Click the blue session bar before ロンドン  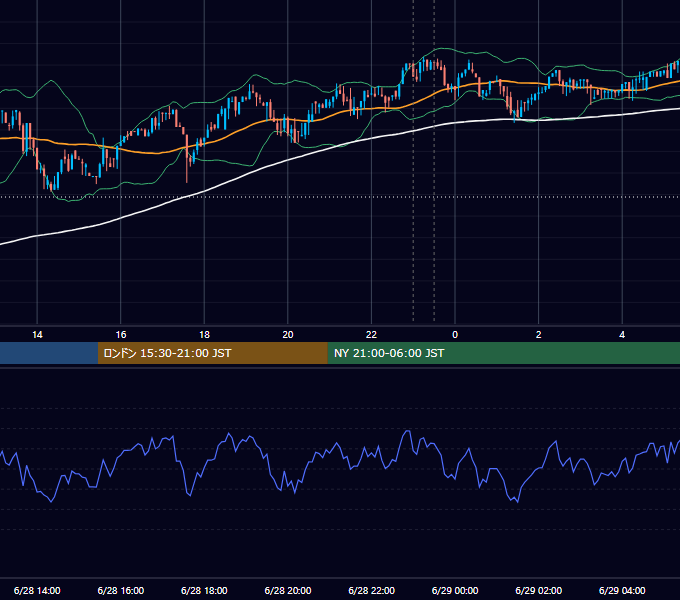[49, 353]
